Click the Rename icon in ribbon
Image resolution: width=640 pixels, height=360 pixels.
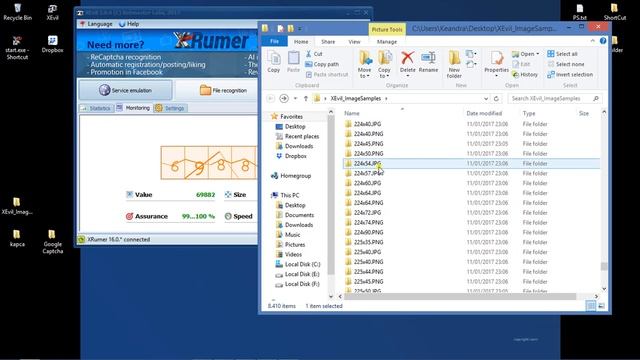coord(428,62)
